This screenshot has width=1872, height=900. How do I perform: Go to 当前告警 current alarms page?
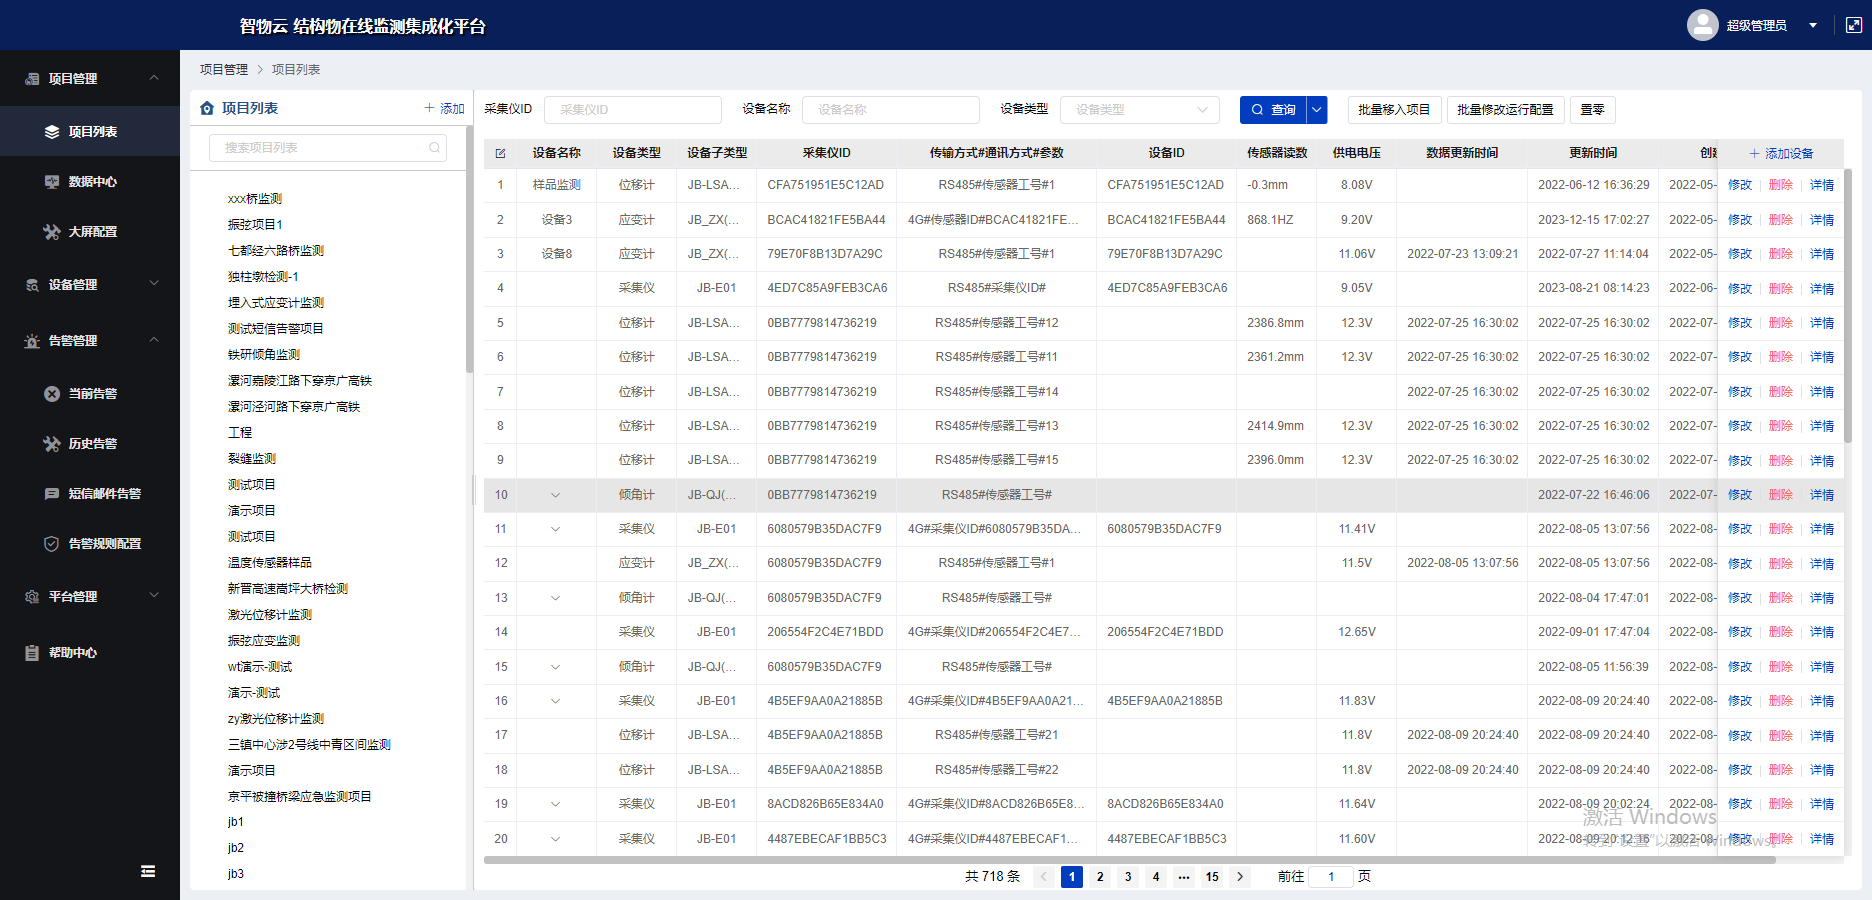pos(92,394)
